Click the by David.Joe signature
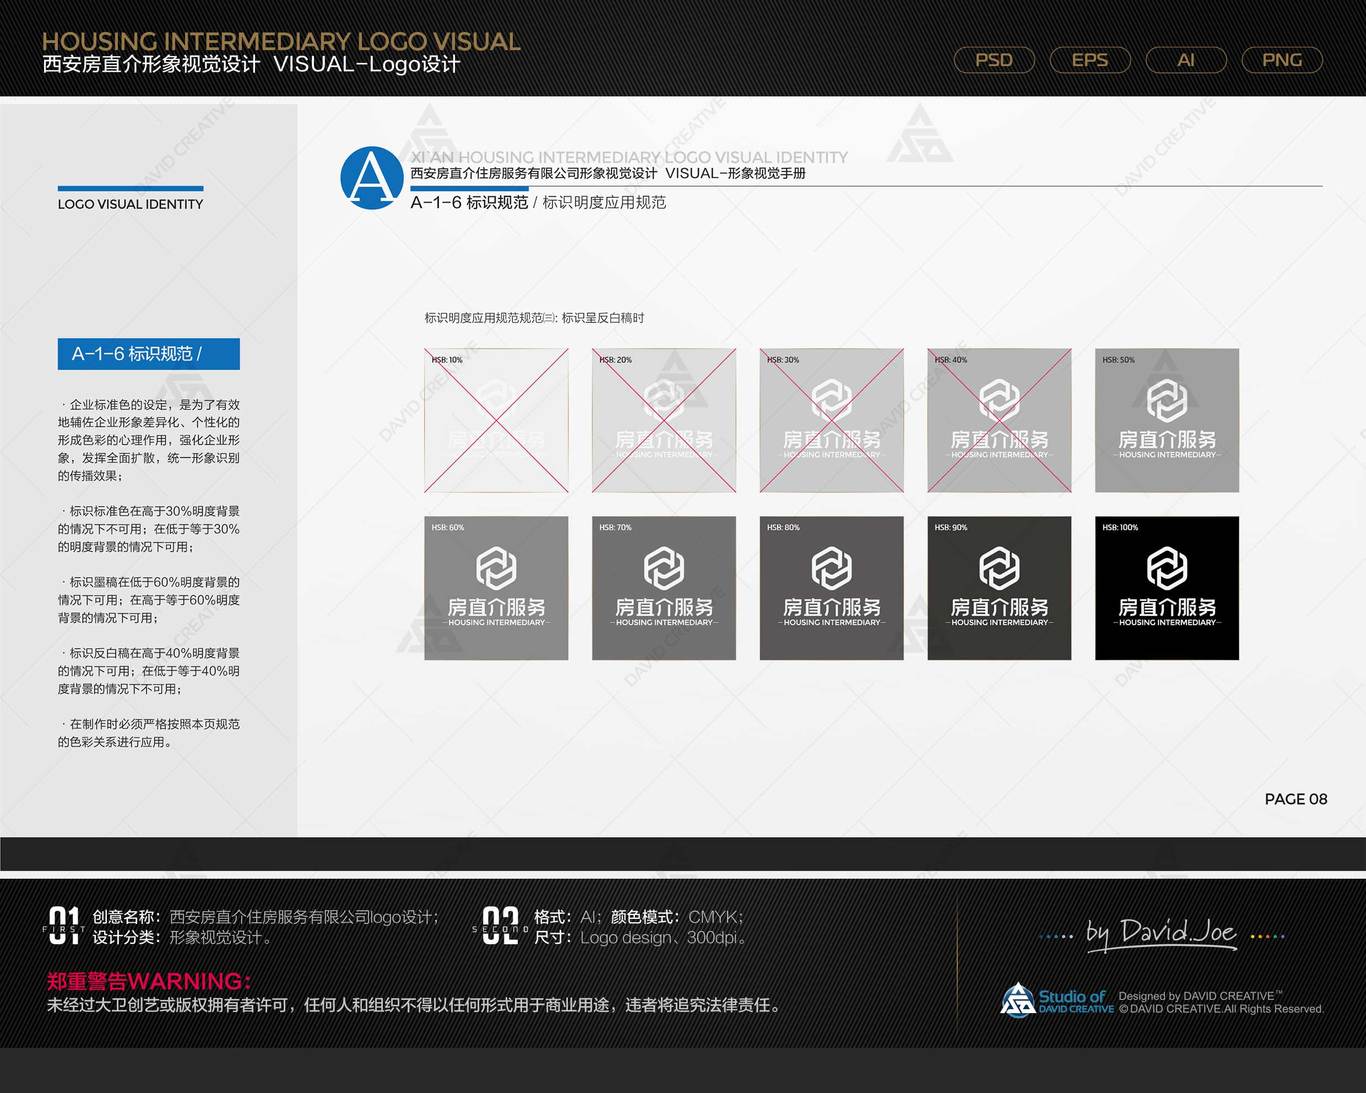1366x1093 pixels. click(1162, 934)
